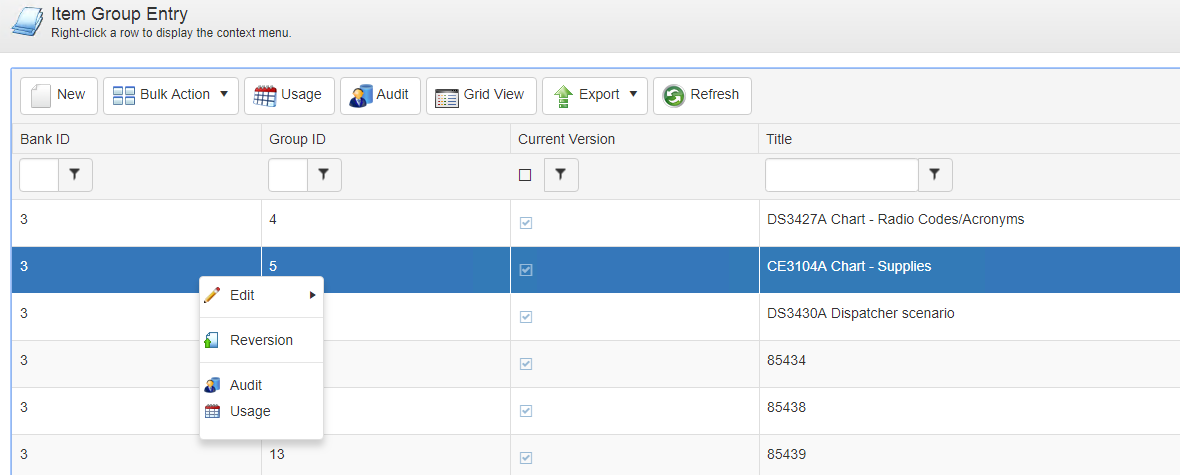Toggle the Current Version filter checkbox

(525, 175)
